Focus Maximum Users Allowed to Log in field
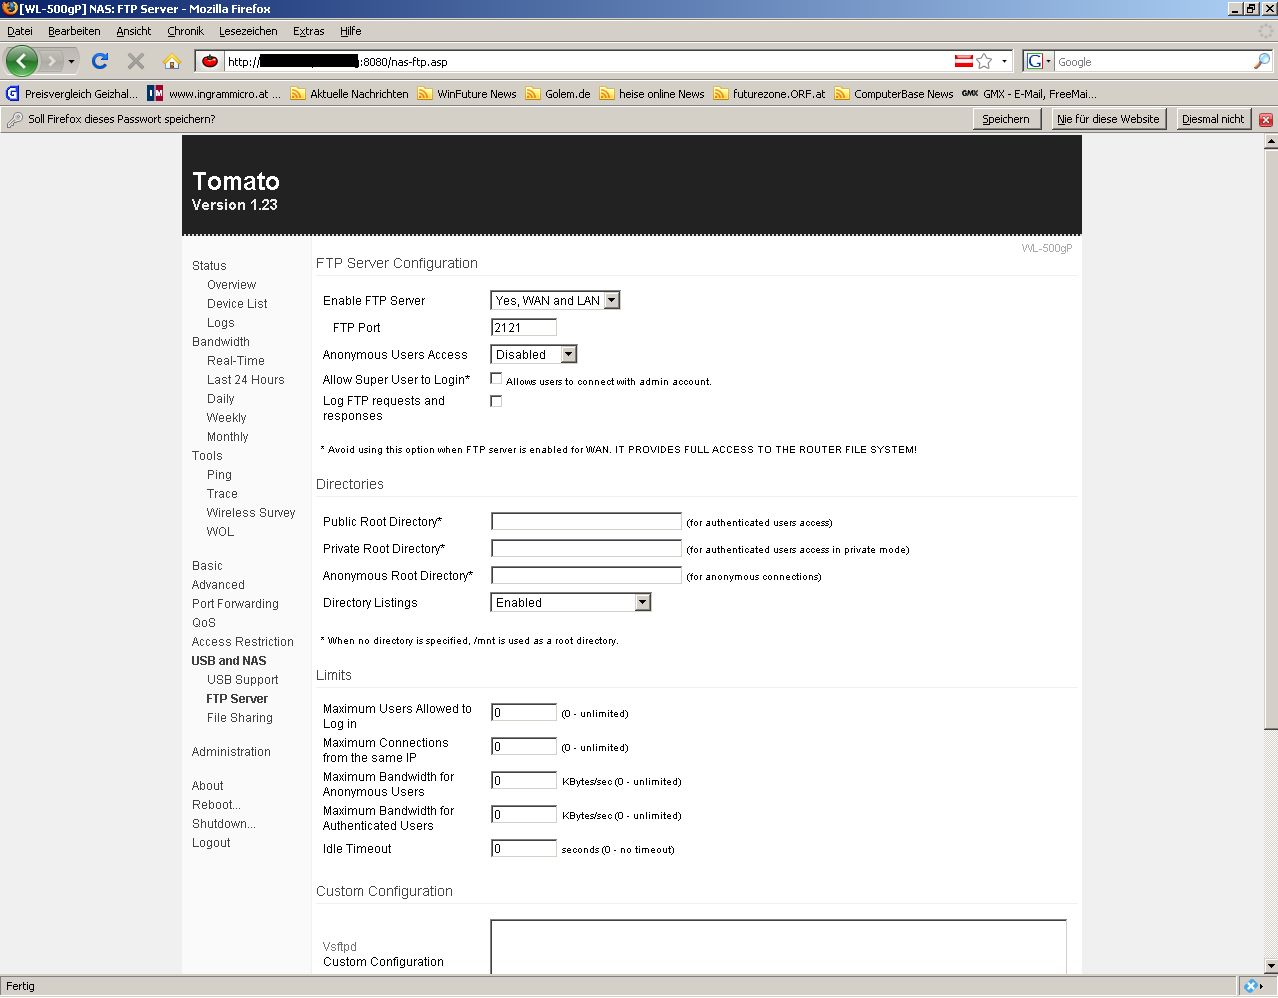The image size is (1278, 998). [523, 712]
